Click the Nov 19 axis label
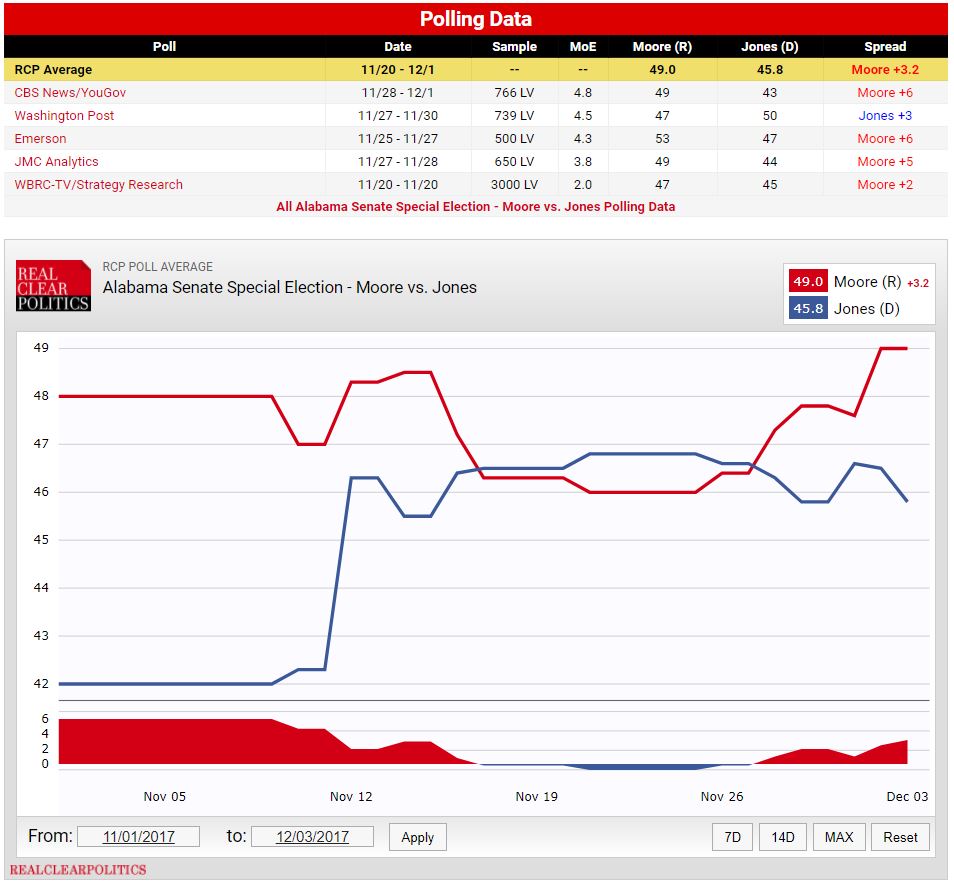 click(536, 797)
